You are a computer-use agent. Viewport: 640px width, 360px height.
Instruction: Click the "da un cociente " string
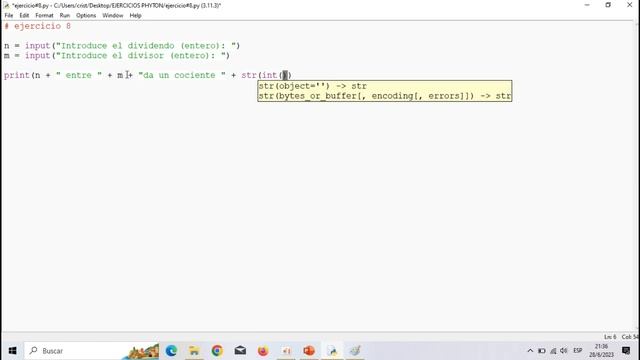click(x=182, y=76)
